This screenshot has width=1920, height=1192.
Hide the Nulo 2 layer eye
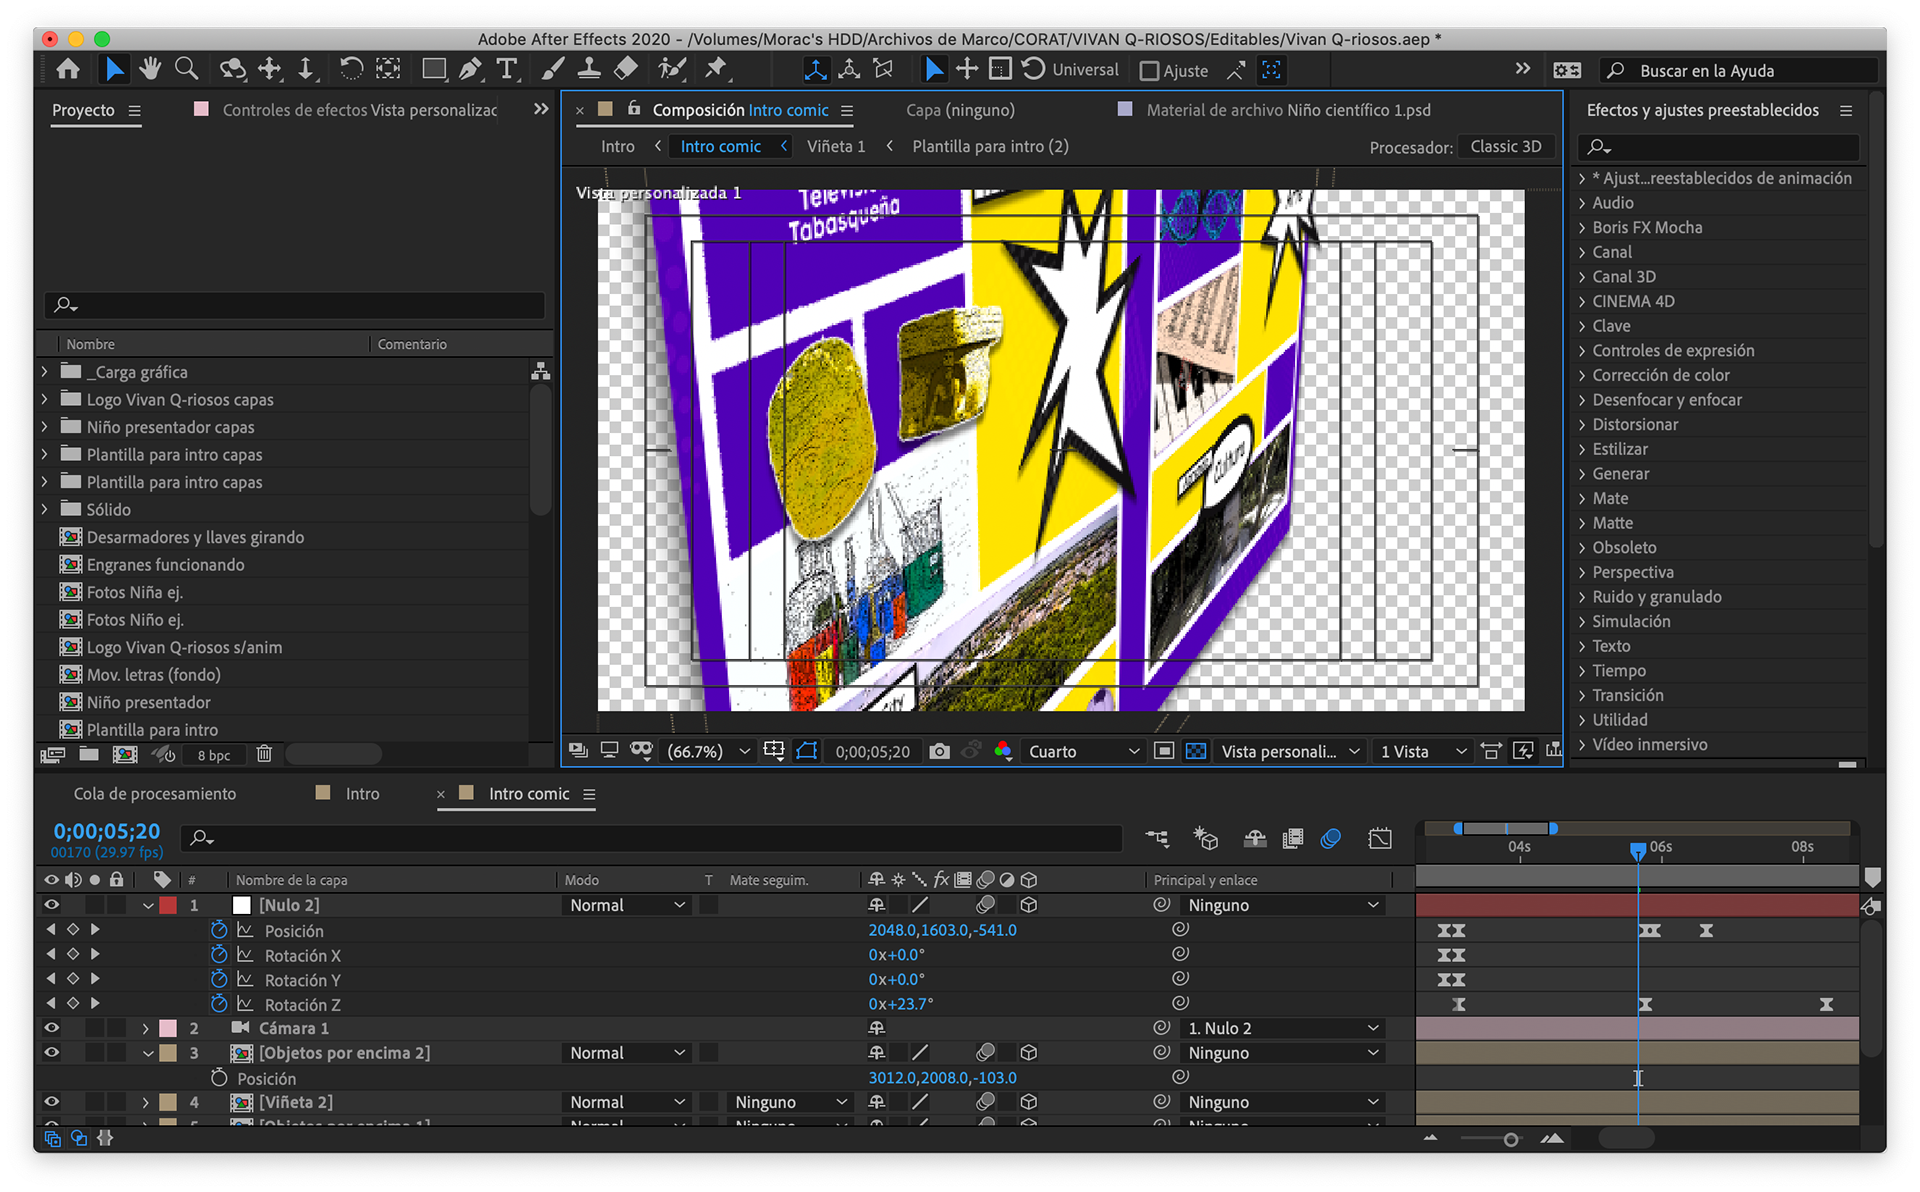[x=51, y=905]
